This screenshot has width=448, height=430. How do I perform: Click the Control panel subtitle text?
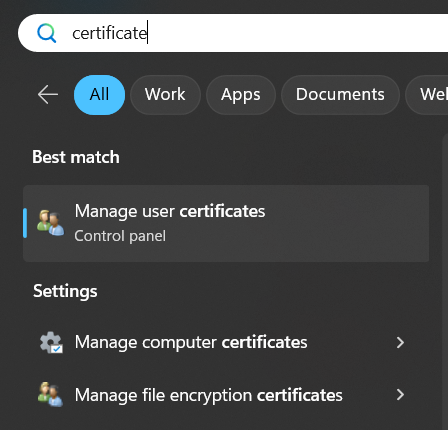tap(120, 236)
